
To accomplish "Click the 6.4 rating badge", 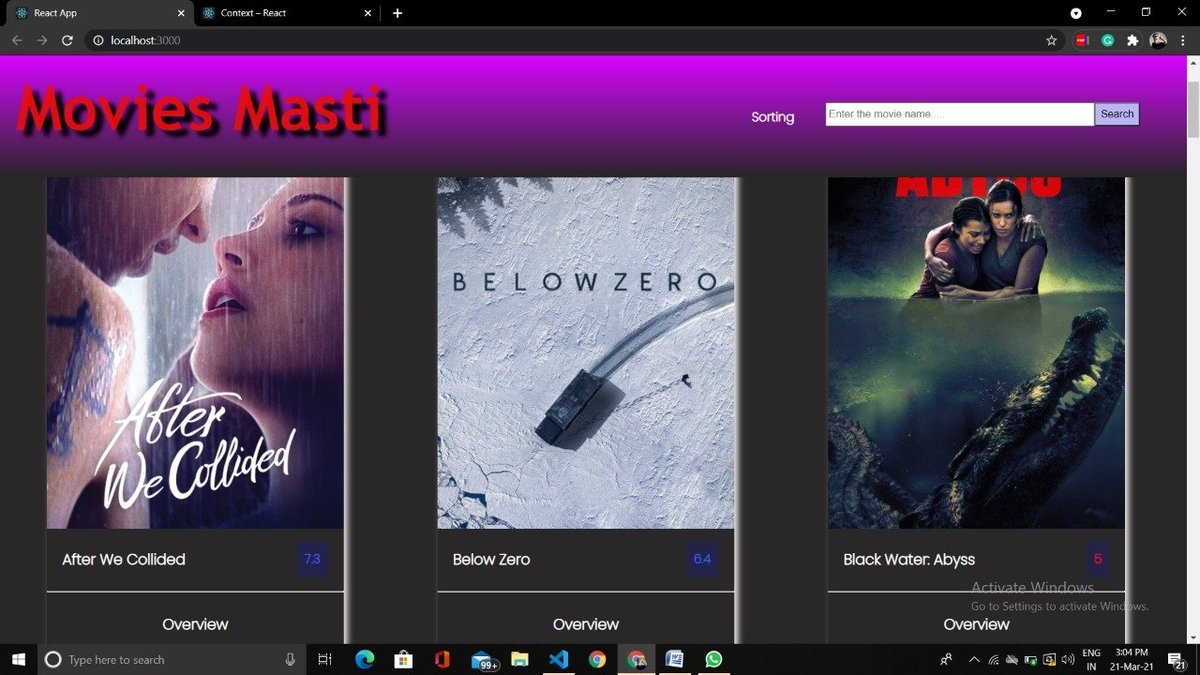I will 702,559.
